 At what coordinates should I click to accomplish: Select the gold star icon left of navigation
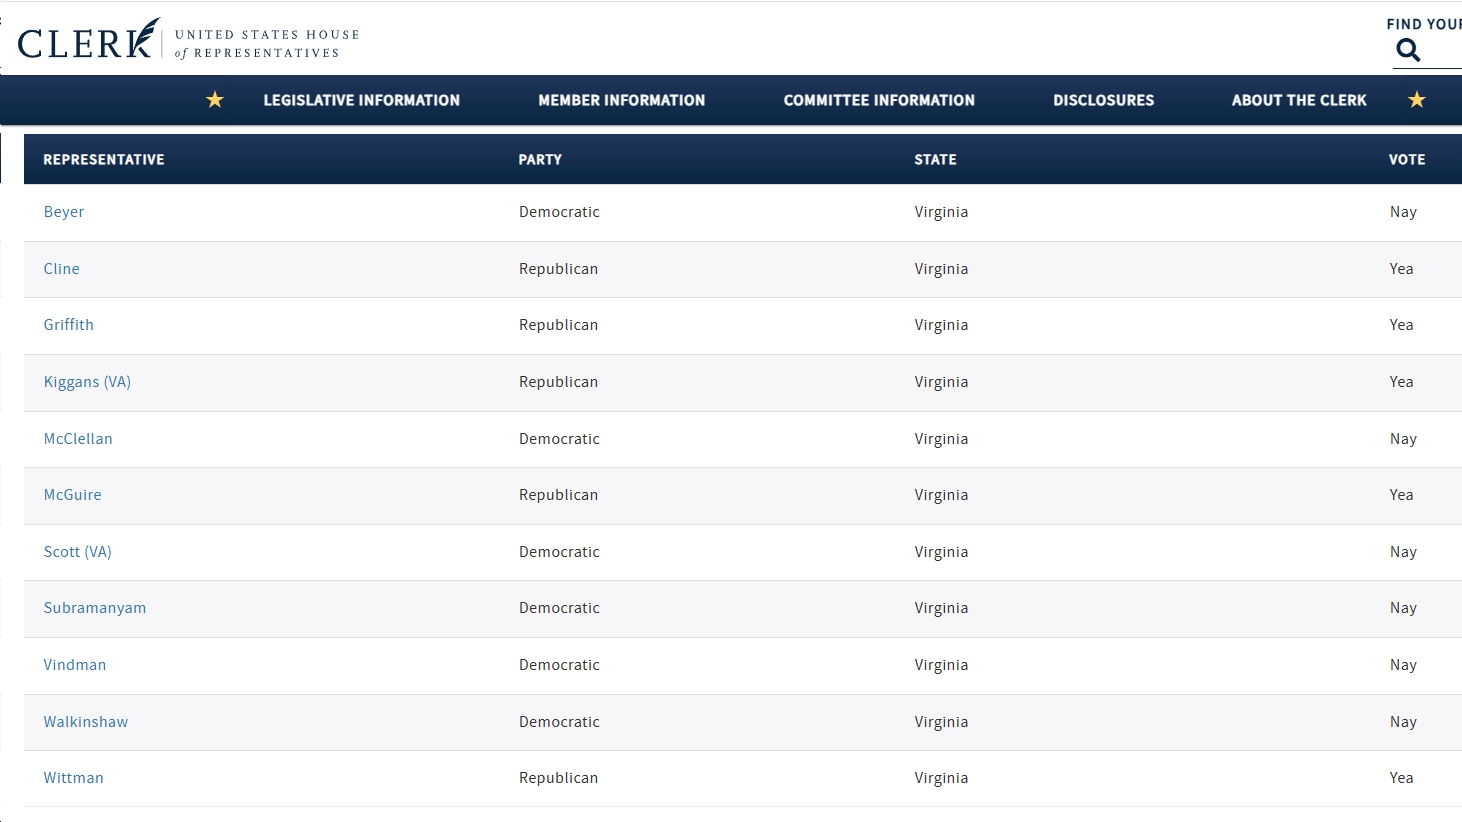tap(214, 99)
